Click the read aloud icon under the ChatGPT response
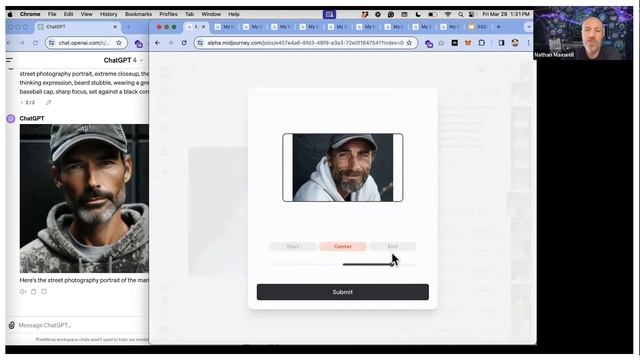Screen dimensions: 640x360 click(23, 291)
